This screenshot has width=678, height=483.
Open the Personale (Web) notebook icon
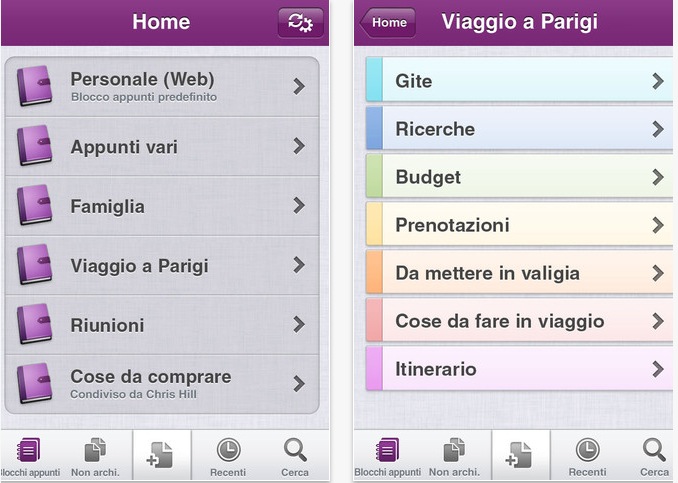[35, 86]
